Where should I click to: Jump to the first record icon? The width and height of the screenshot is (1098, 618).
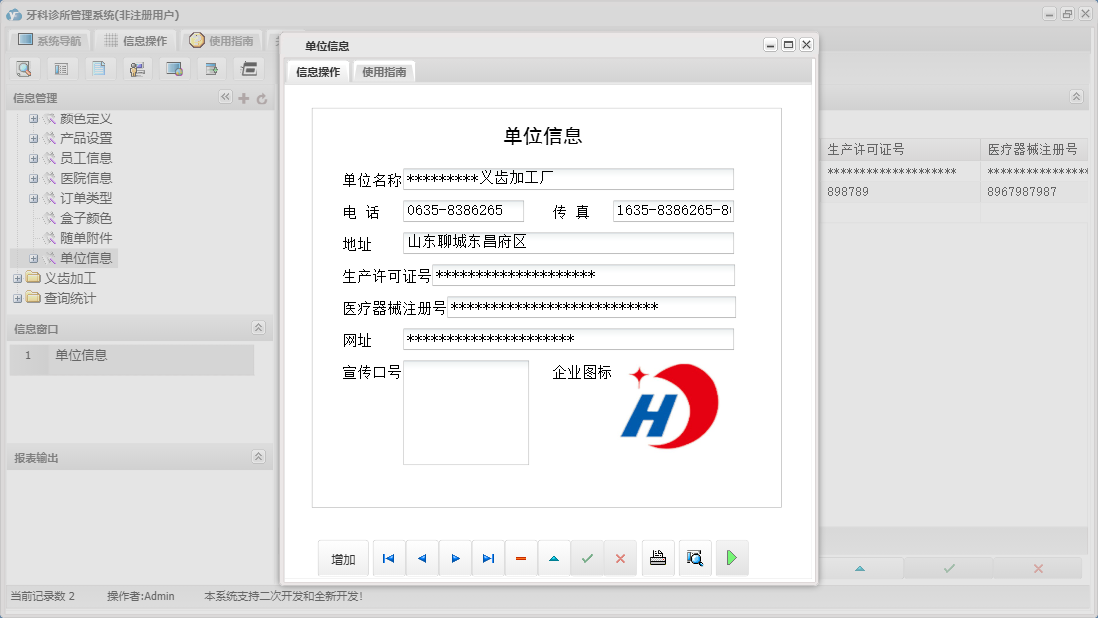pos(388,558)
